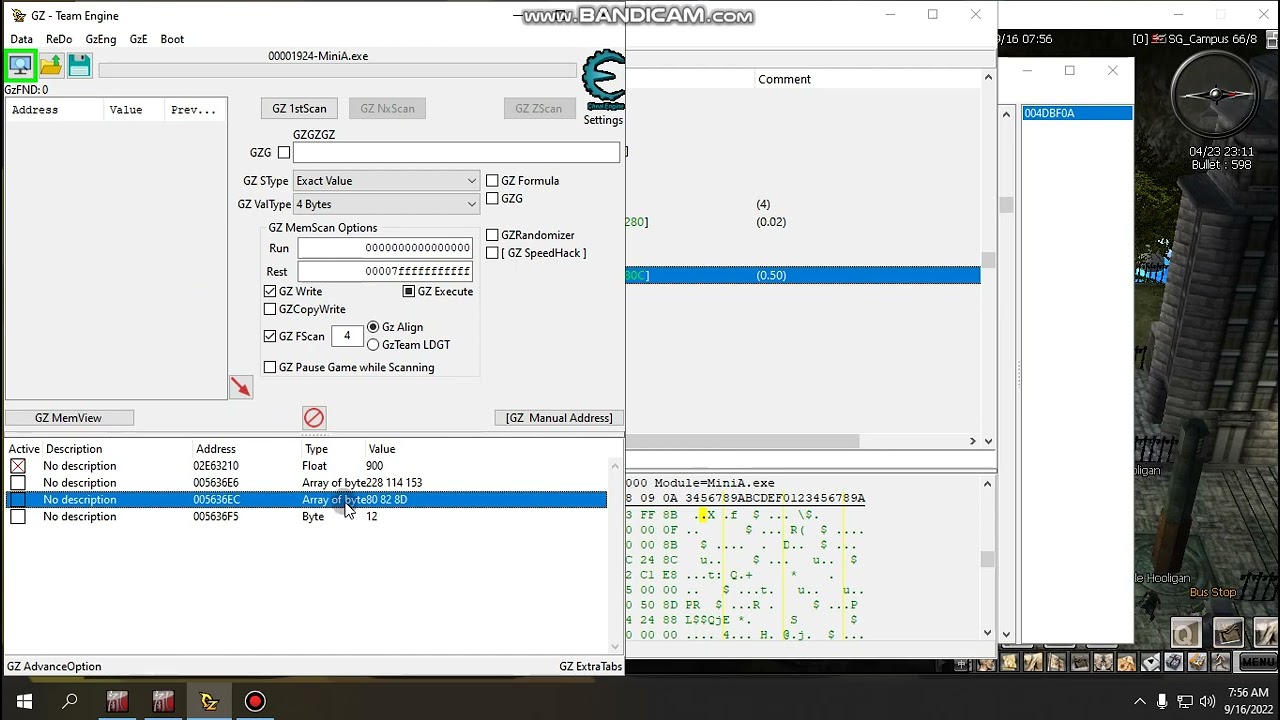Click the network tray icon

(1184, 702)
